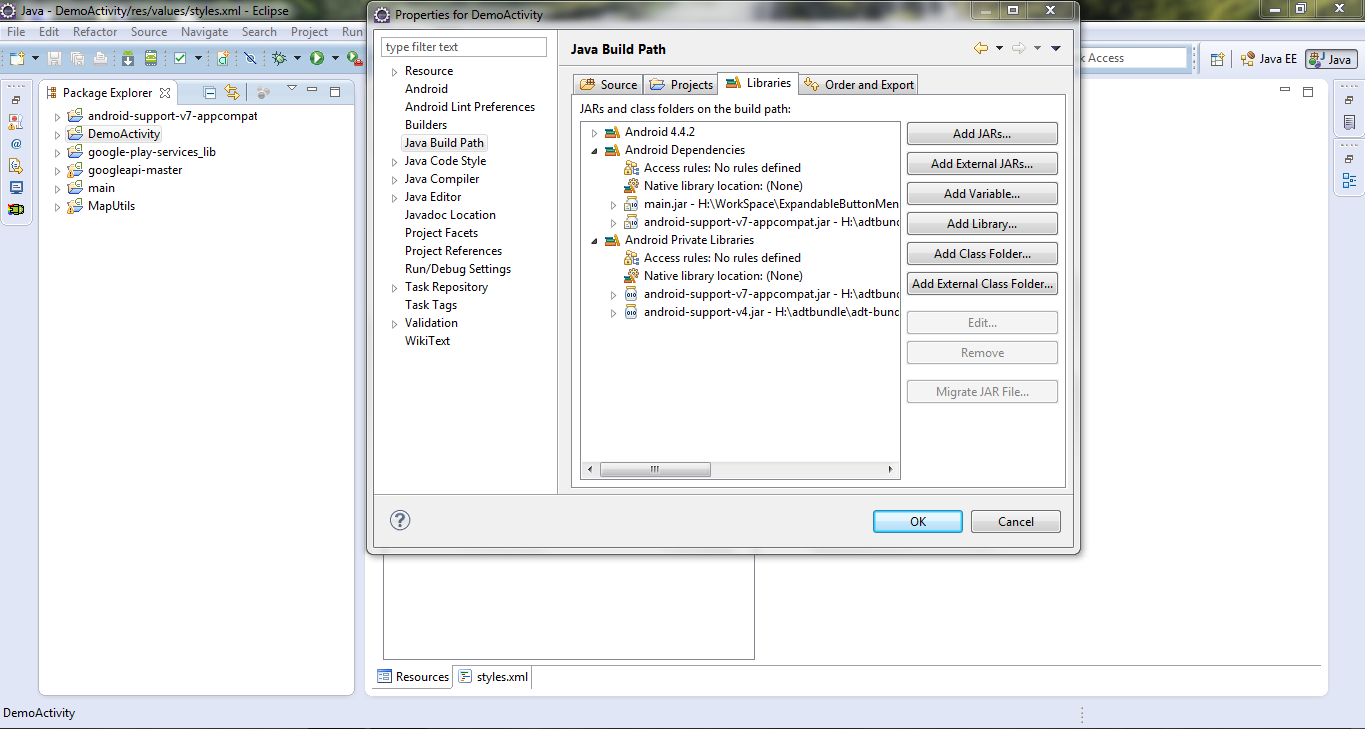This screenshot has width=1365, height=729.
Task: Click the Add Class Folder... button
Action: tap(982, 253)
